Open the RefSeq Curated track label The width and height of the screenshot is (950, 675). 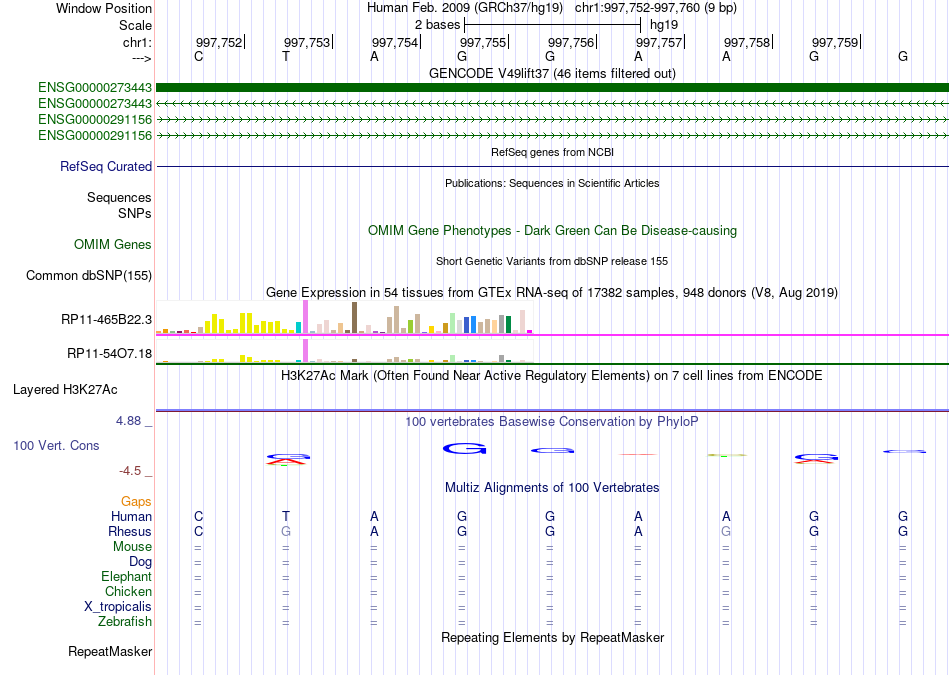click(x=105, y=166)
